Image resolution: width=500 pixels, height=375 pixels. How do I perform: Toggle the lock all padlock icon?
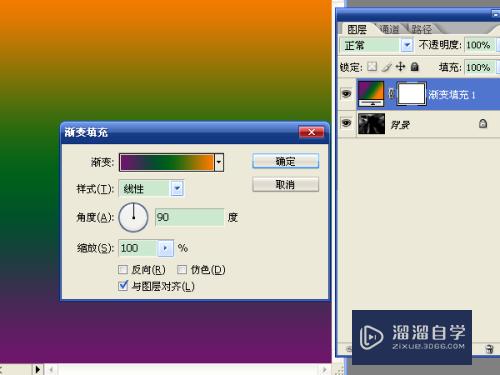coord(415,67)
